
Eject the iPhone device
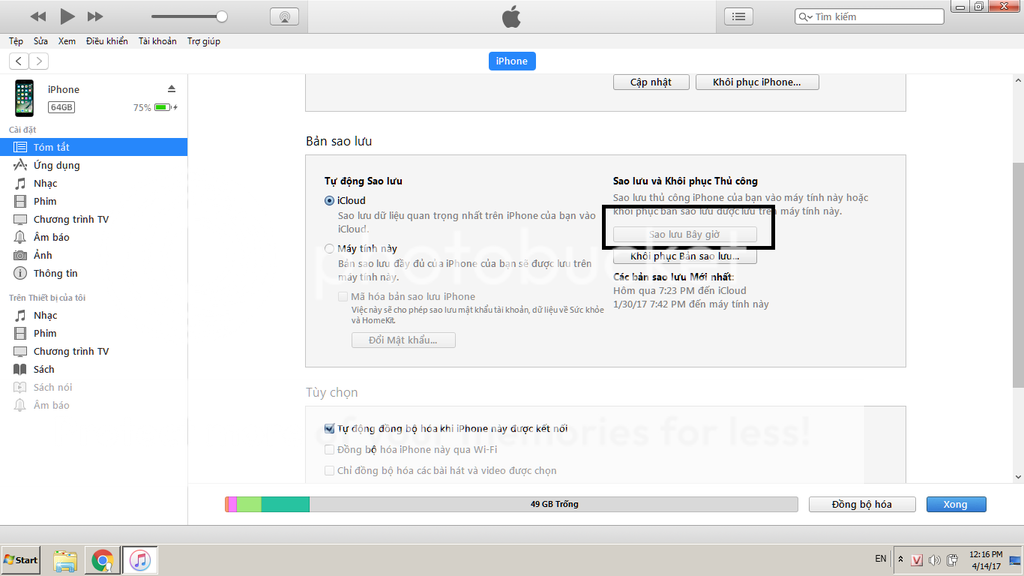click(x=171, y=89)
